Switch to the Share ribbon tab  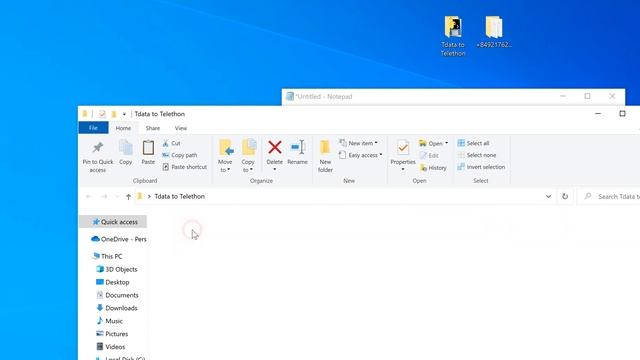[153, 128]
